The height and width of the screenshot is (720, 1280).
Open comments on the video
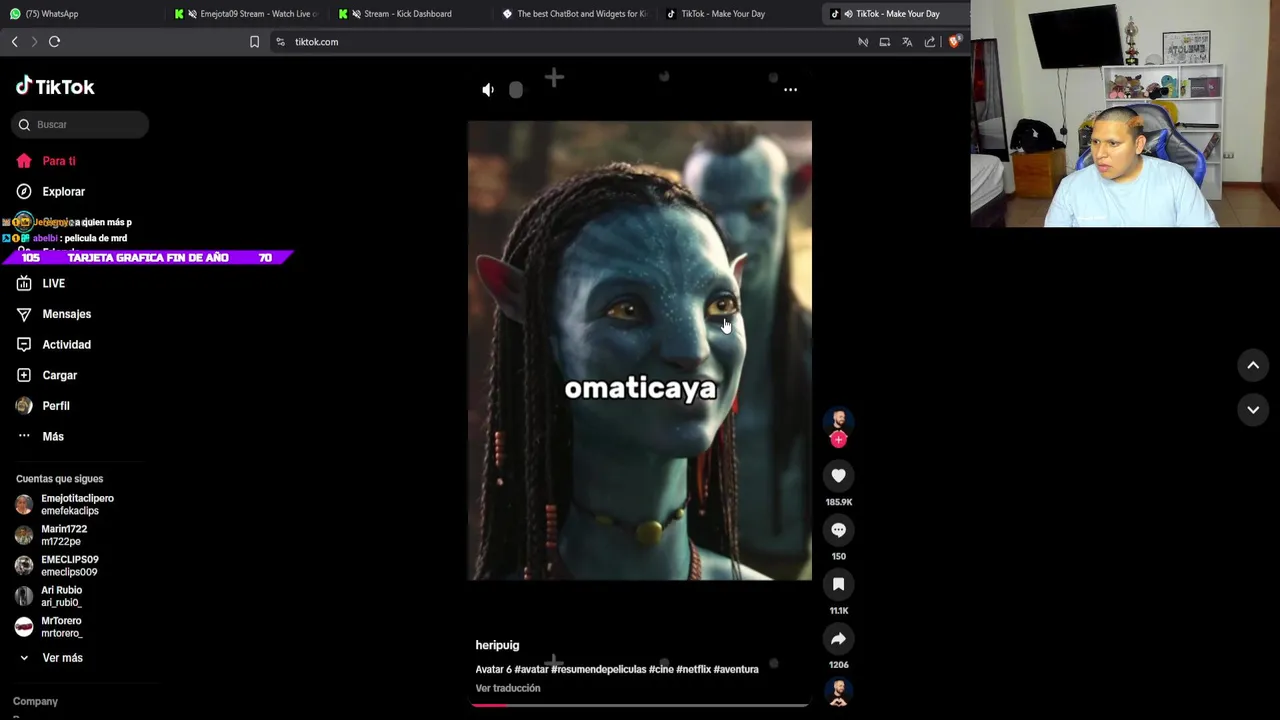[x=838, y=530]
